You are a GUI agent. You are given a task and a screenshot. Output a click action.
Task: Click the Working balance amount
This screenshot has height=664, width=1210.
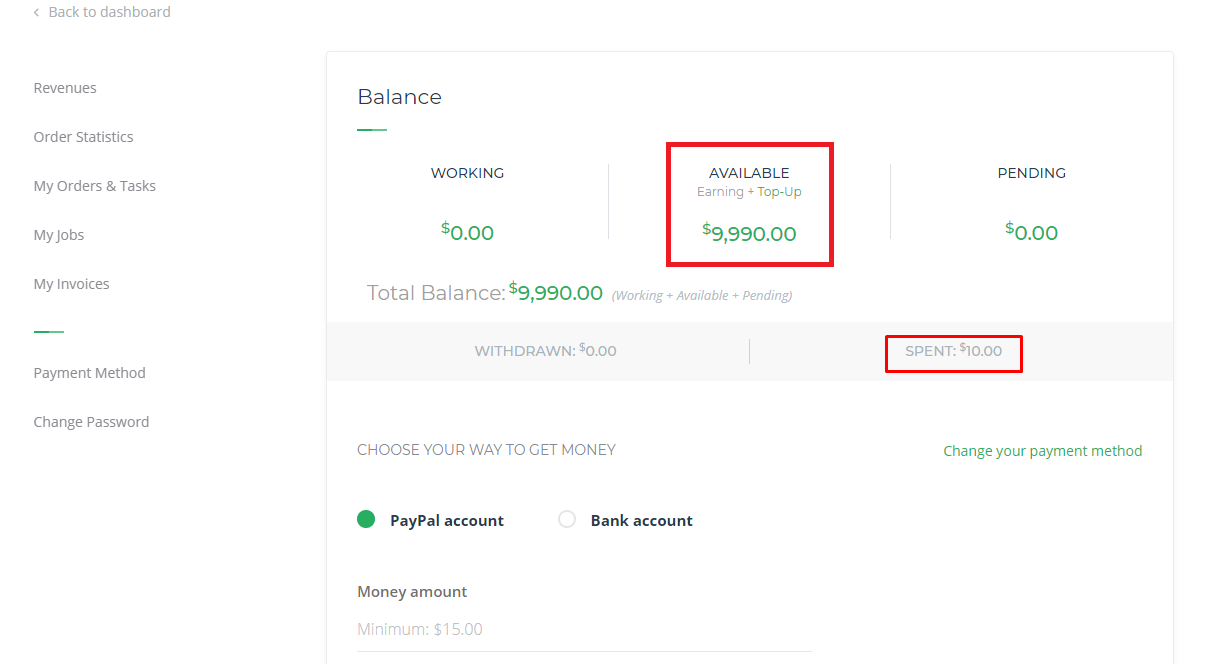tap(468, 233)
